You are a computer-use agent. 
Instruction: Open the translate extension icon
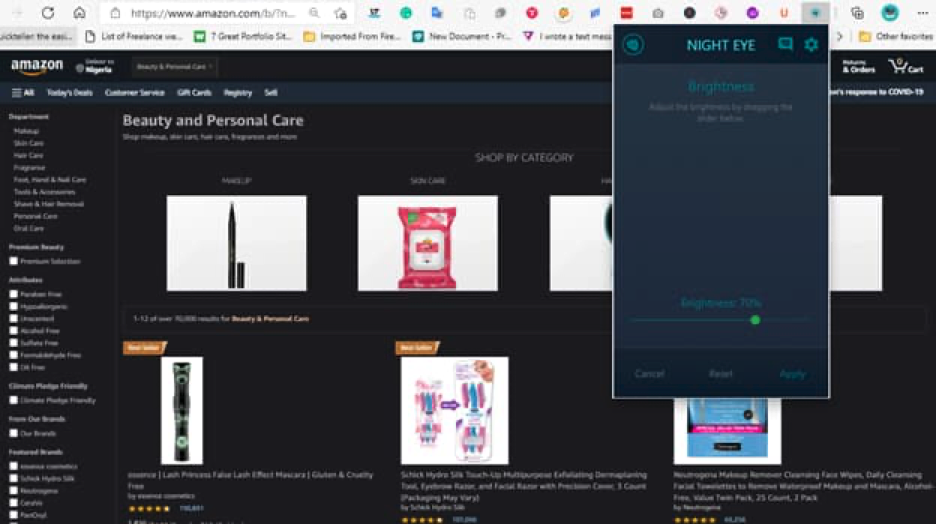click(x=436, y=13)
